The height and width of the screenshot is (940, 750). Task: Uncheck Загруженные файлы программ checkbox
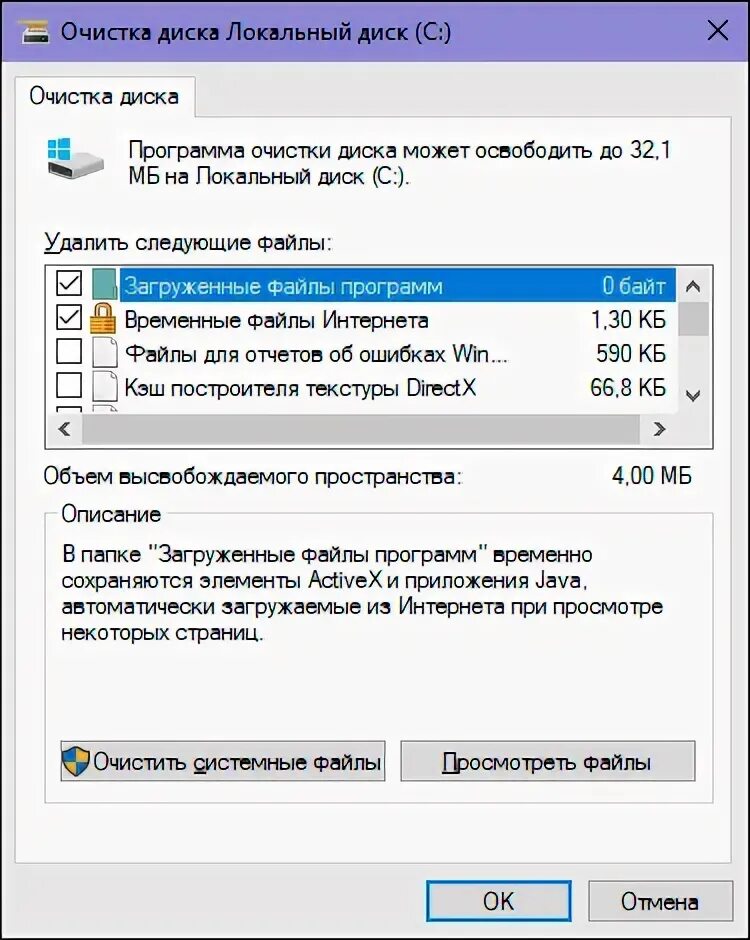coord(69,282)
